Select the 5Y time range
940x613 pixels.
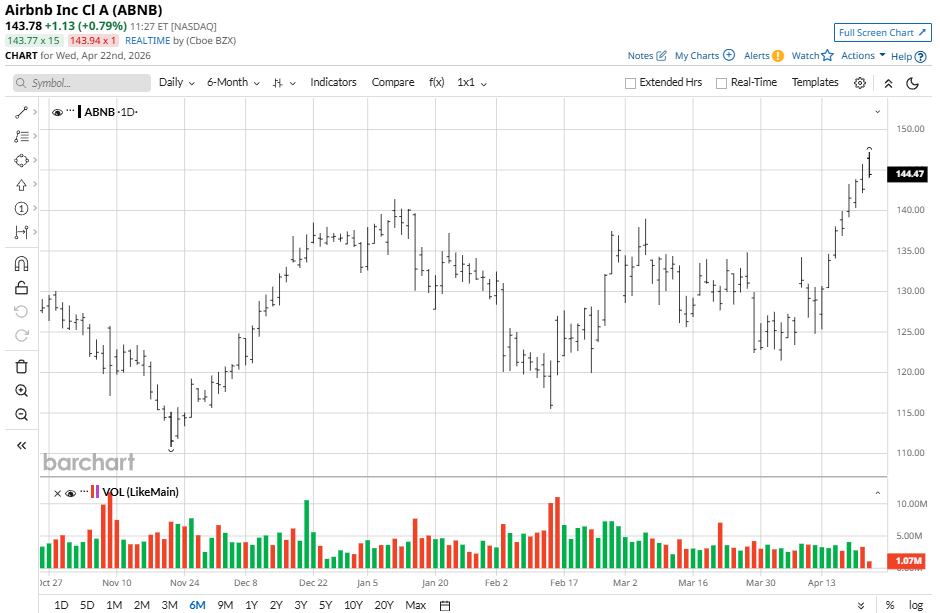tap(326, 605)
